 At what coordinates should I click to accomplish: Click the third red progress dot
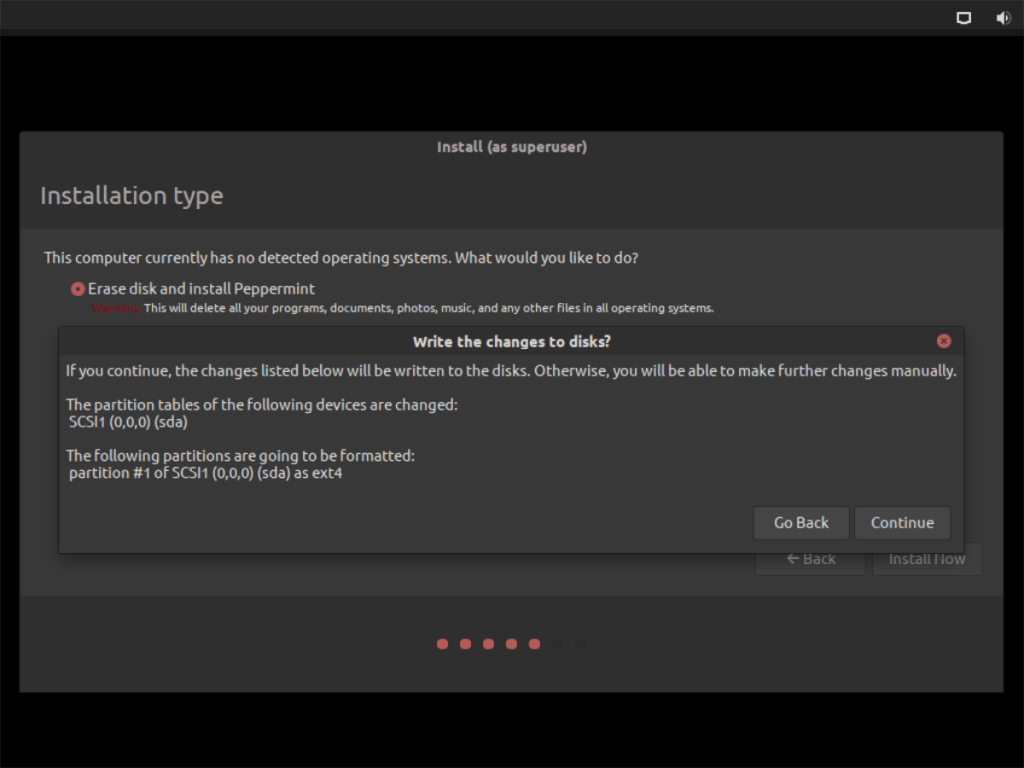[x=488, y=644]
